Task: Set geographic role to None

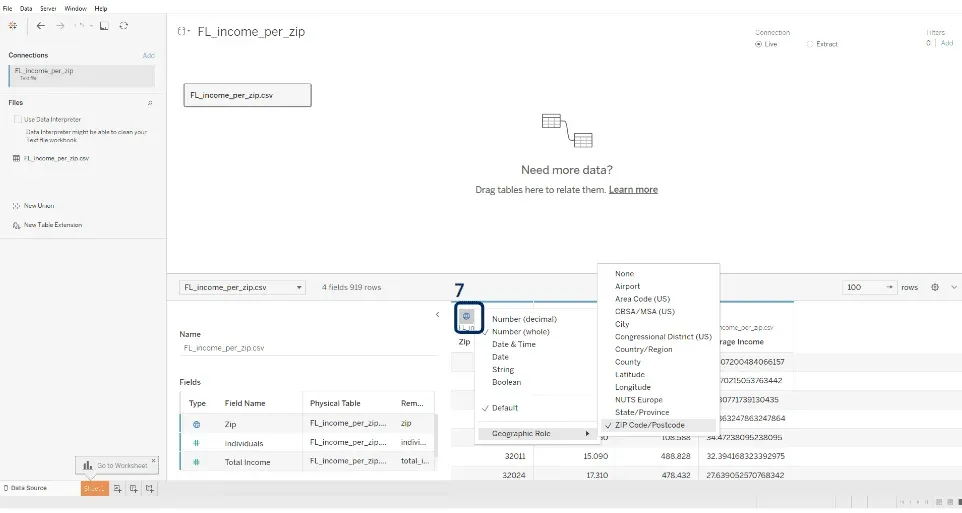Action: coord(625,274)
